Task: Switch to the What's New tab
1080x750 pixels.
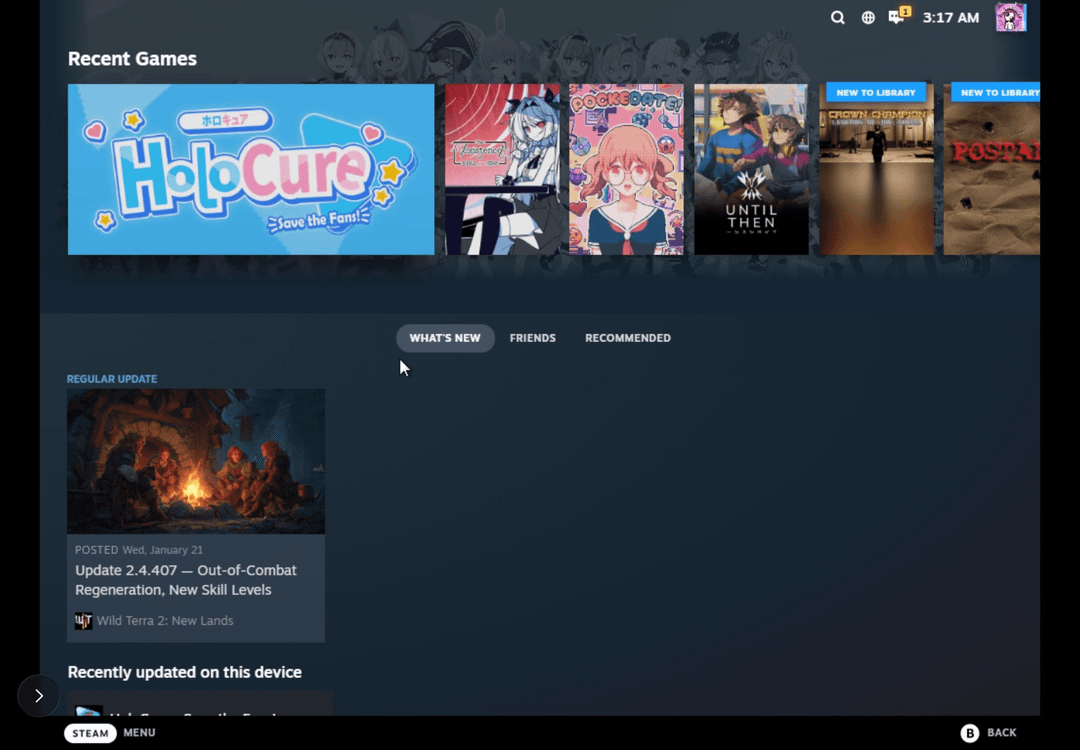Action: pyautogui.click(x=445, y=338)
